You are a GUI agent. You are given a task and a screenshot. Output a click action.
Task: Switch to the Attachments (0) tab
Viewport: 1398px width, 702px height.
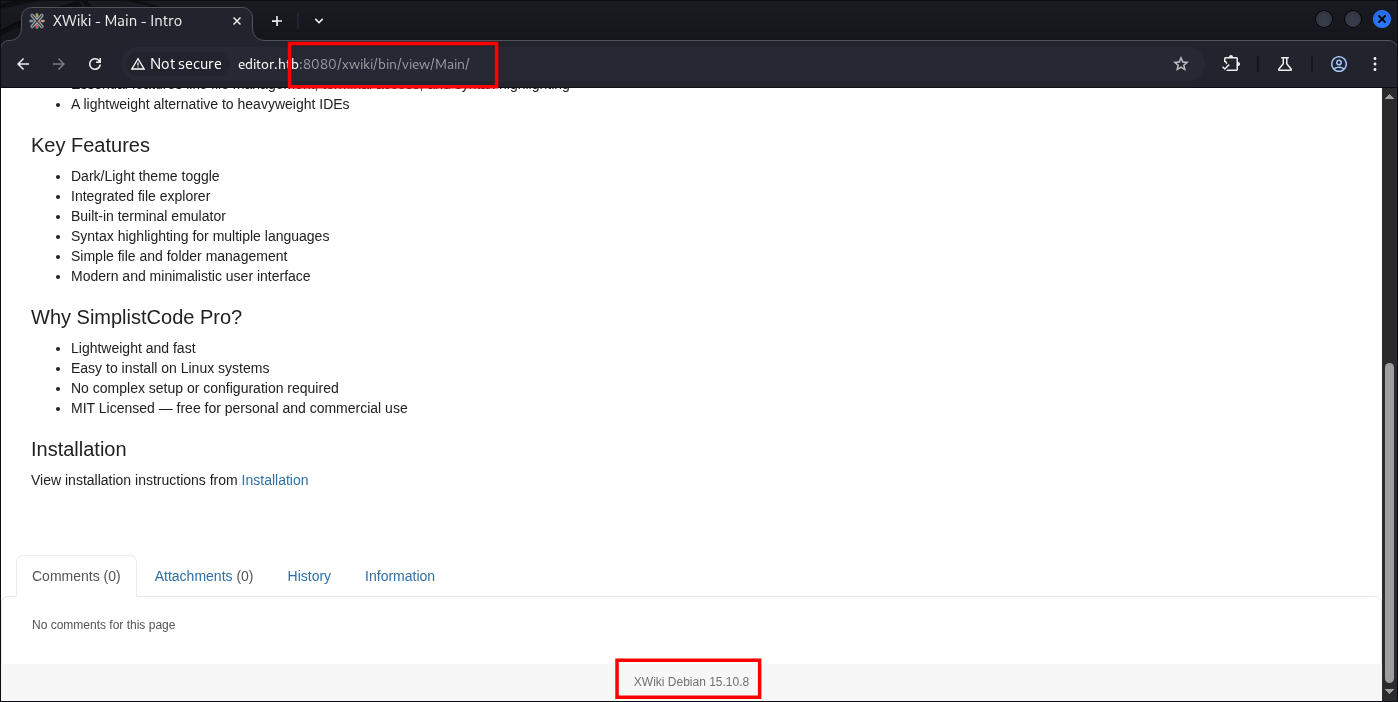pos(204,576)
